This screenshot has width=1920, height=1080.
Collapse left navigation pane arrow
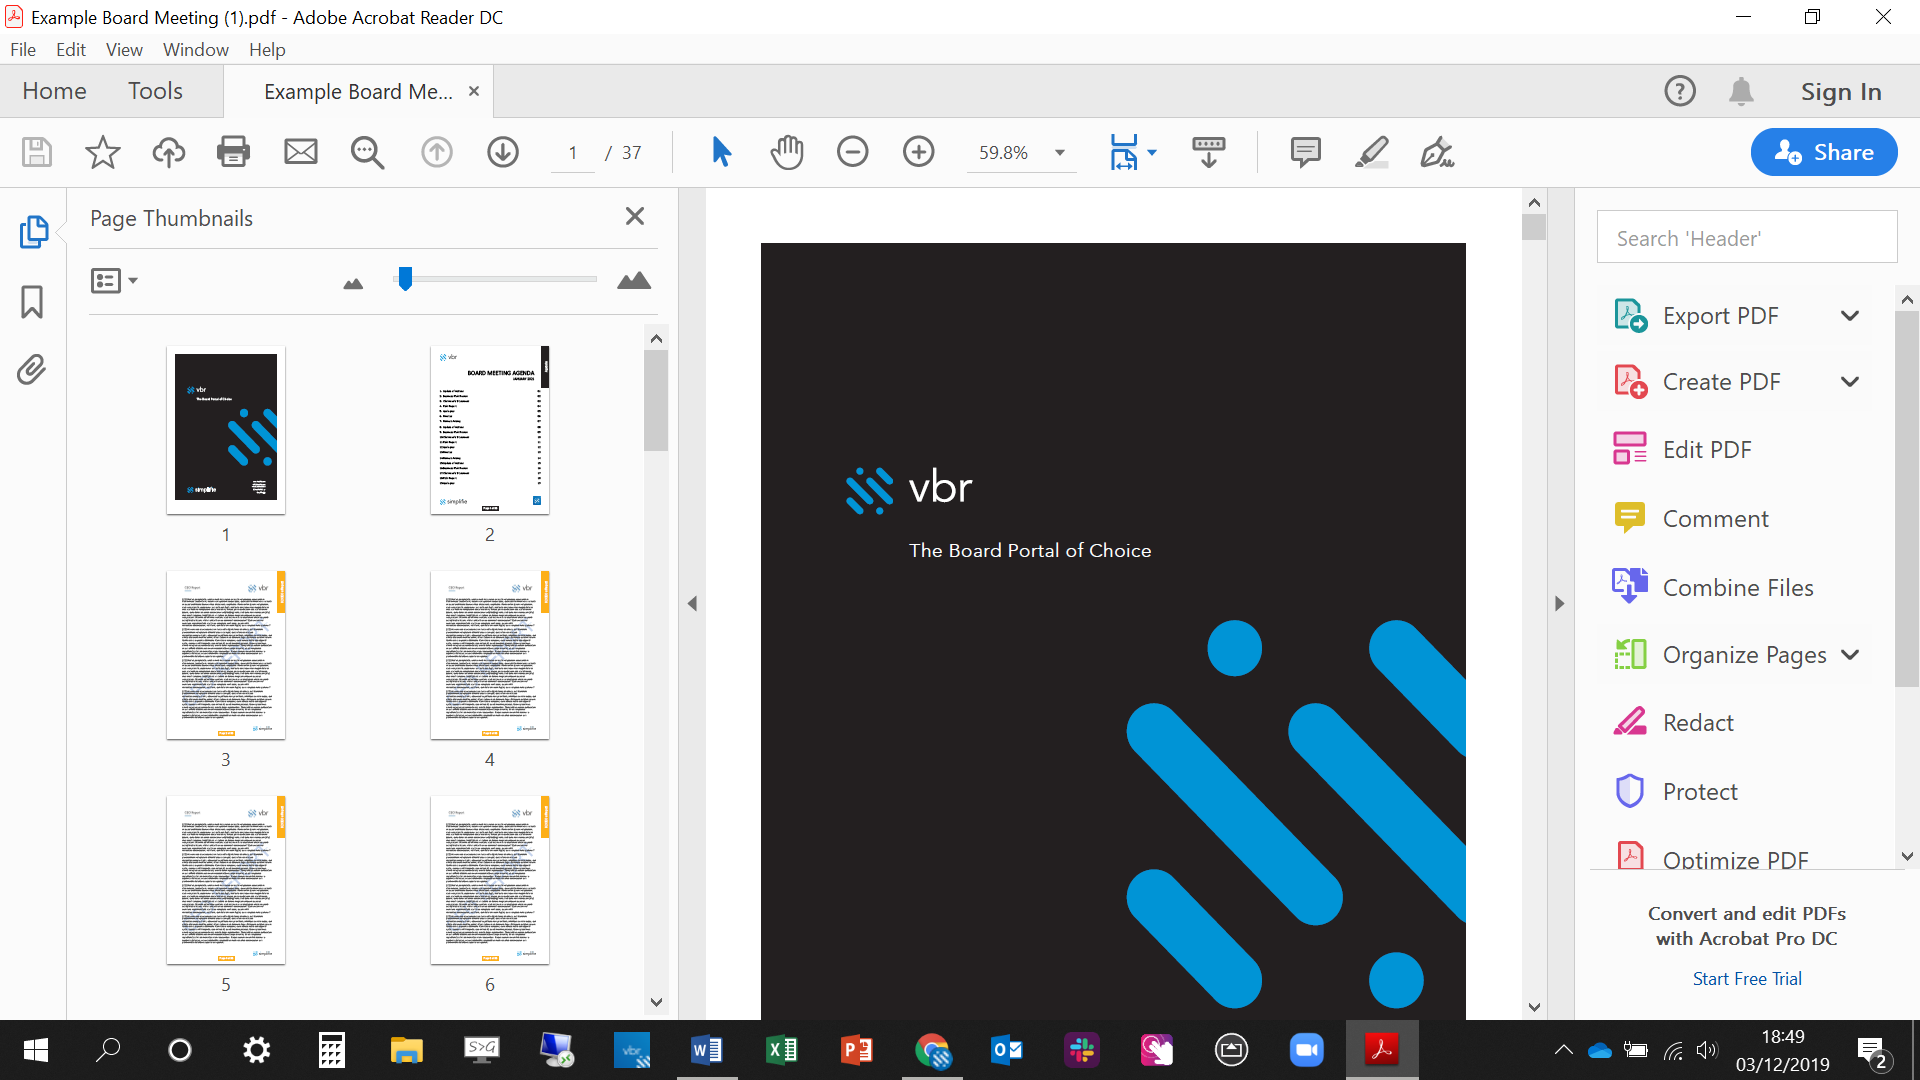click(x=692, y=604)
